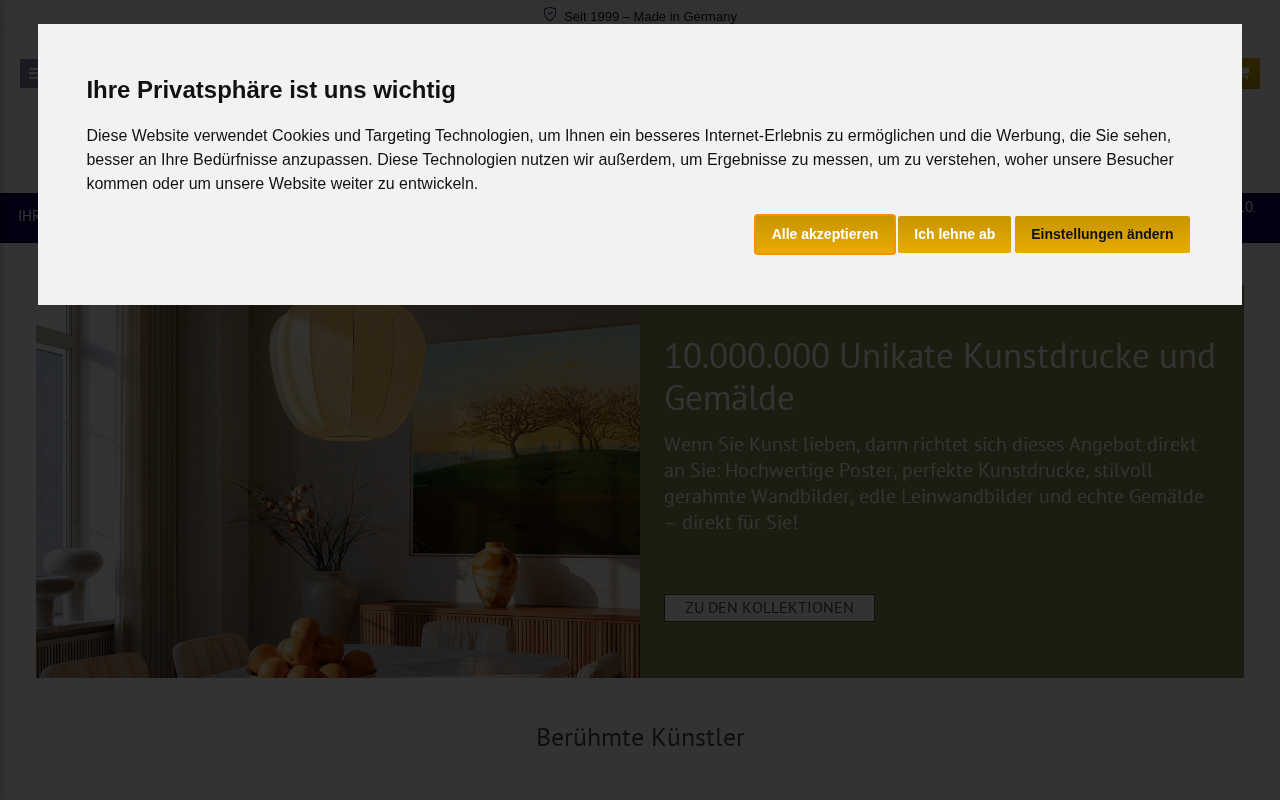Click the hero paragraph starting Wenn Sie Kunst lieben

(934, 483)
